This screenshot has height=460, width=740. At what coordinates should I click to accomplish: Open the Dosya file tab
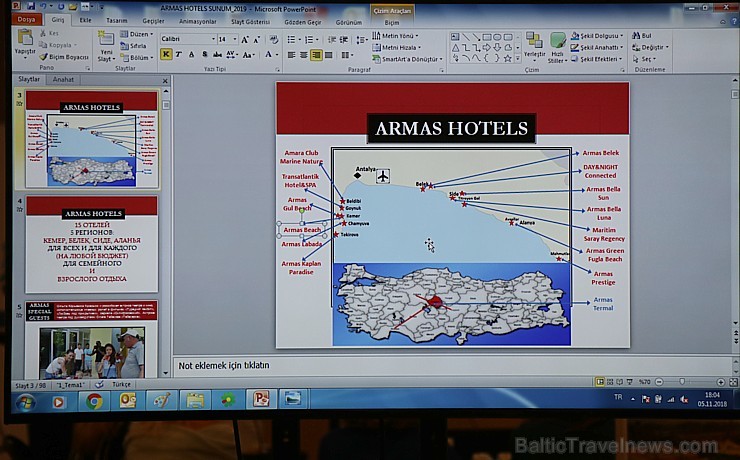tap(26, 19)
